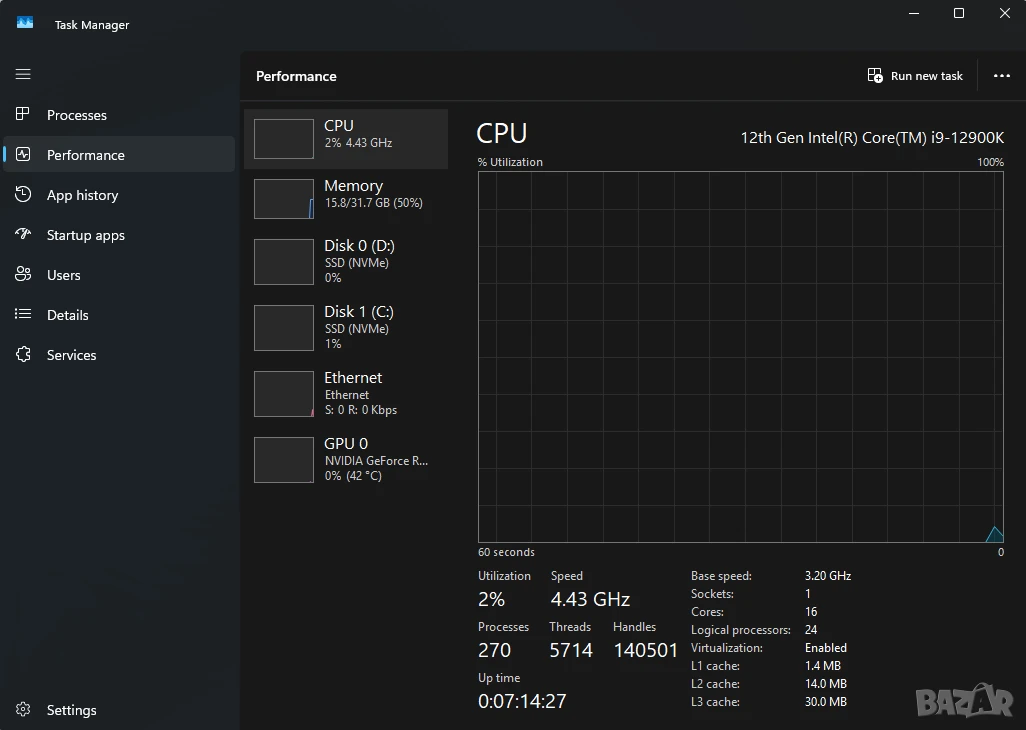The width and height of the screenshot is (1026, 730).
Task: Select the Performance tab in the sidebar
Action: 119,154
